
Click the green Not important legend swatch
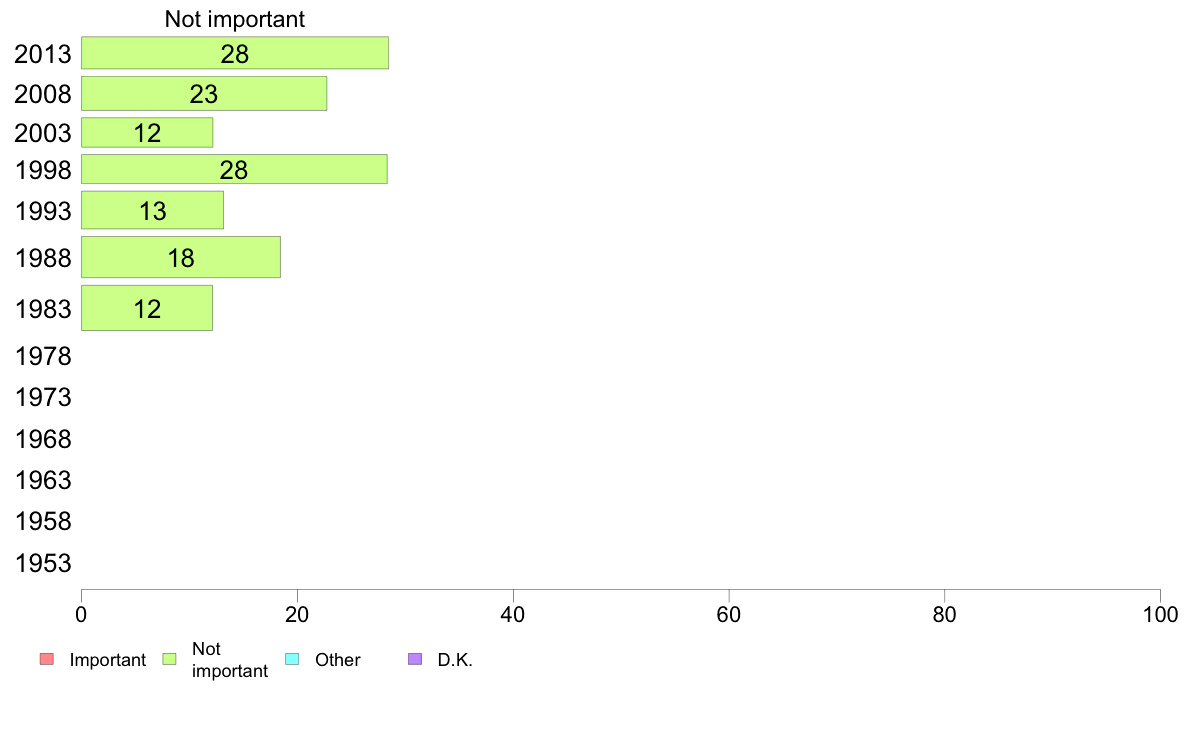point(170,659)
